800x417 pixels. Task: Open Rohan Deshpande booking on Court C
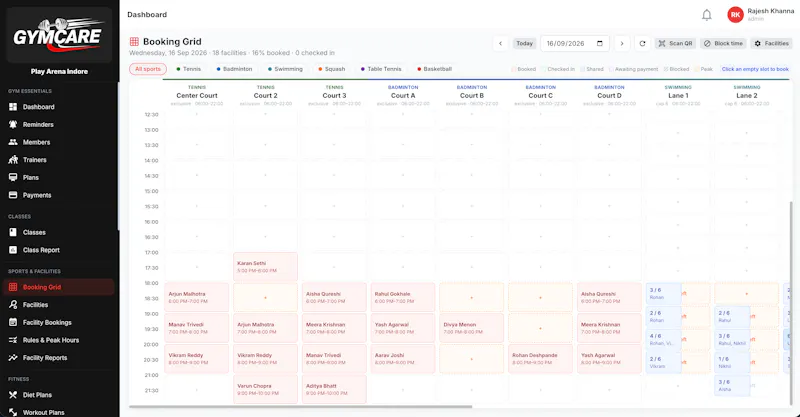[x=541, y=358]
